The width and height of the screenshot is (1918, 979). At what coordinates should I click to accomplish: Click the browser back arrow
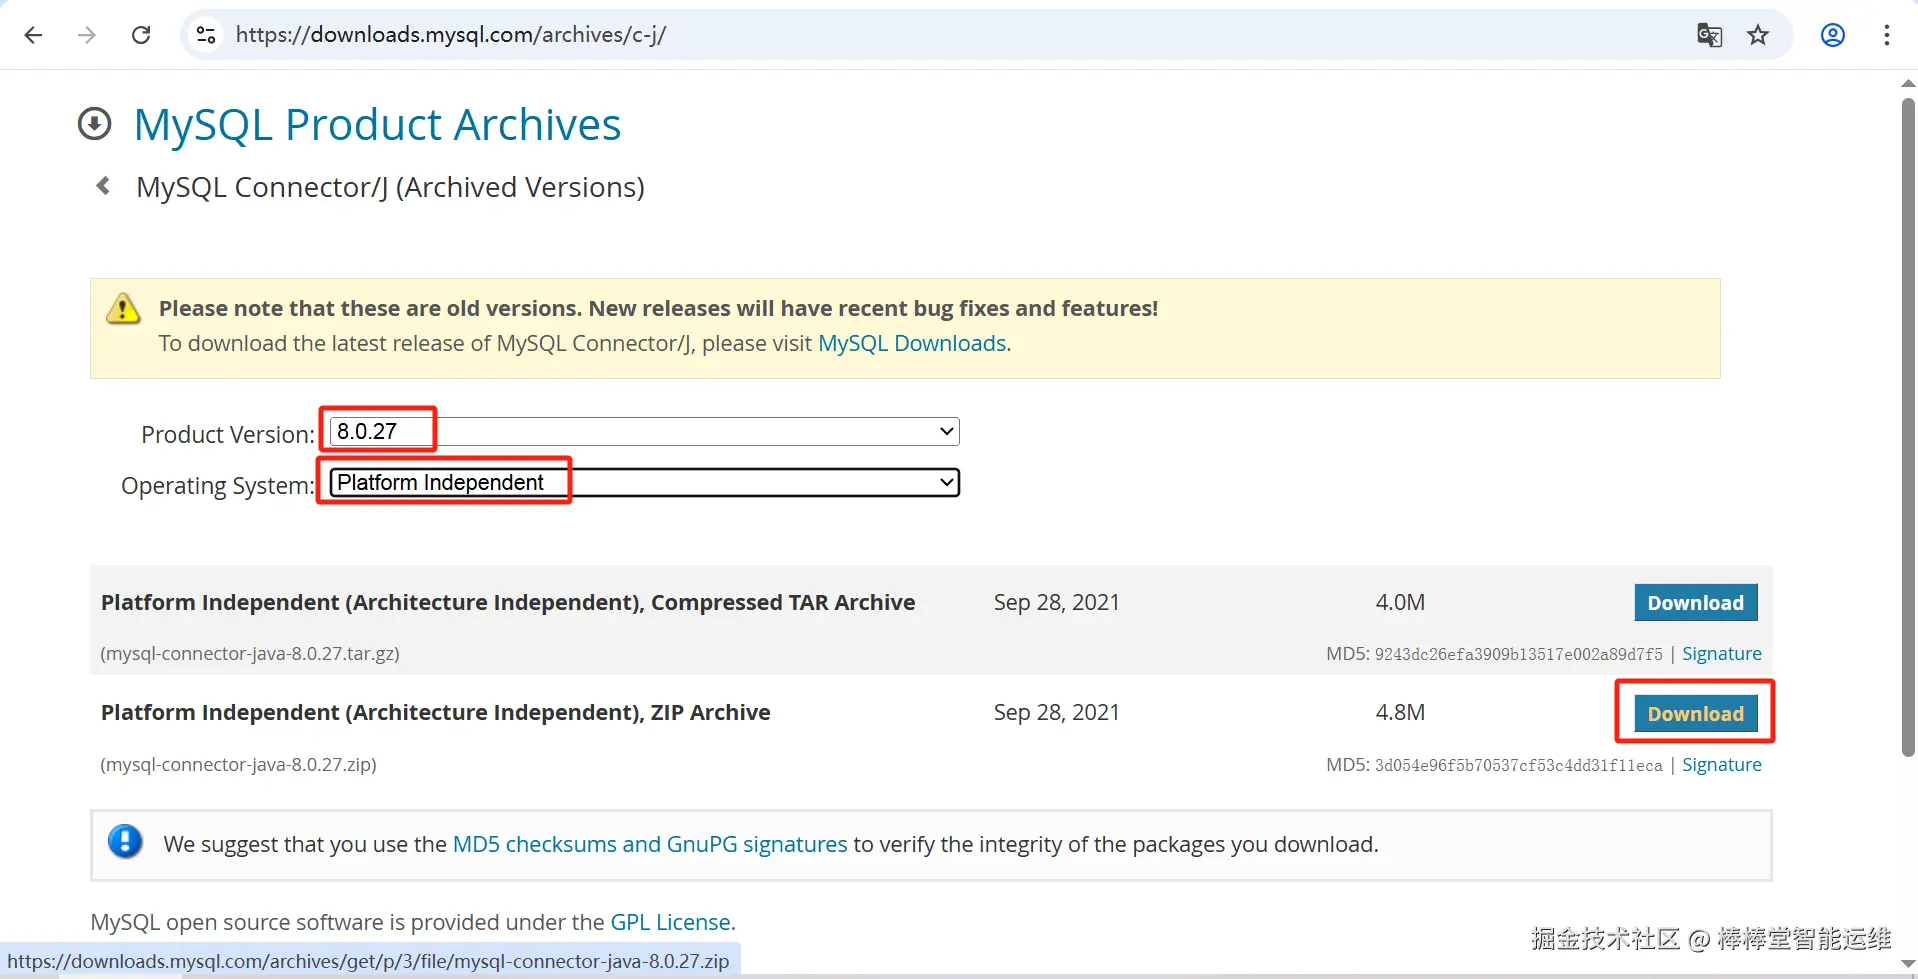(33, 35)
